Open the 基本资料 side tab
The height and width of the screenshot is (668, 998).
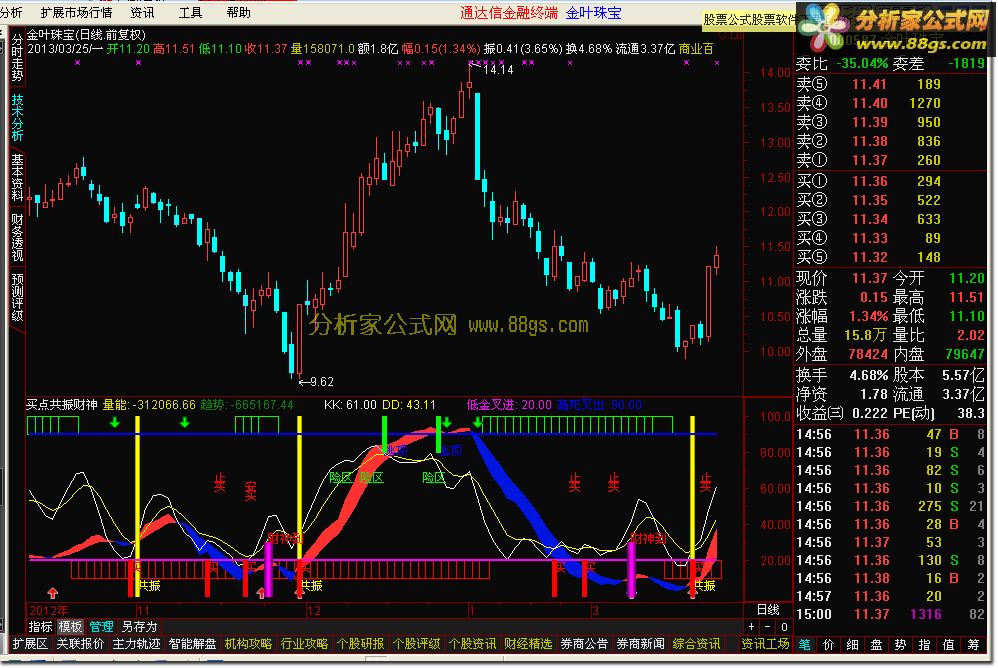(x=17, y=177)
